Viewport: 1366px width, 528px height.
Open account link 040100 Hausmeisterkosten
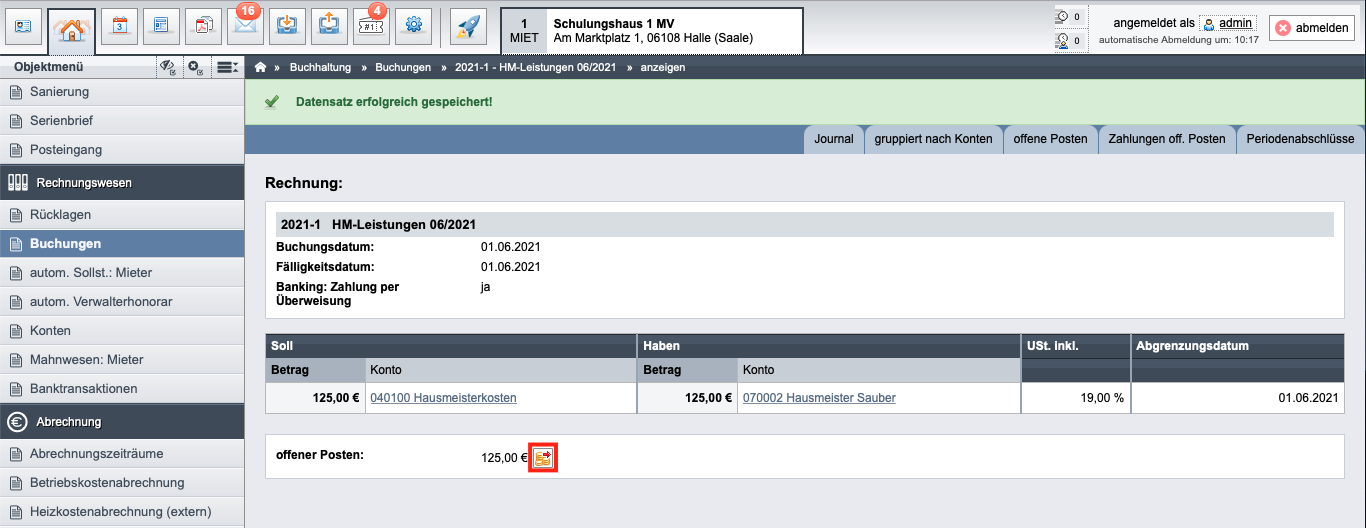coord(443,398)
